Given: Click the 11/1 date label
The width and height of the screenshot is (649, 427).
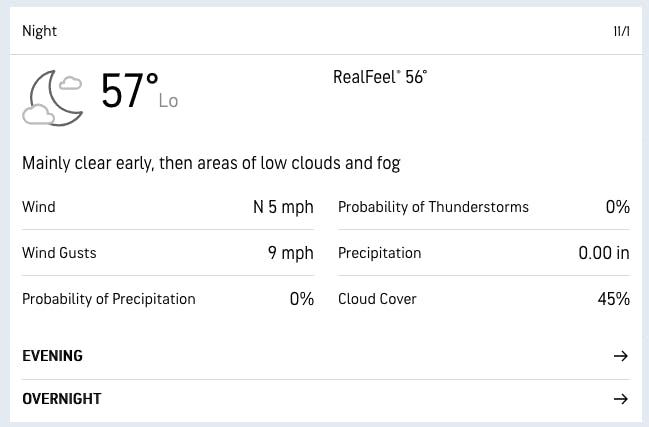Looking at the screenshot, I should [x=621, y=31].
